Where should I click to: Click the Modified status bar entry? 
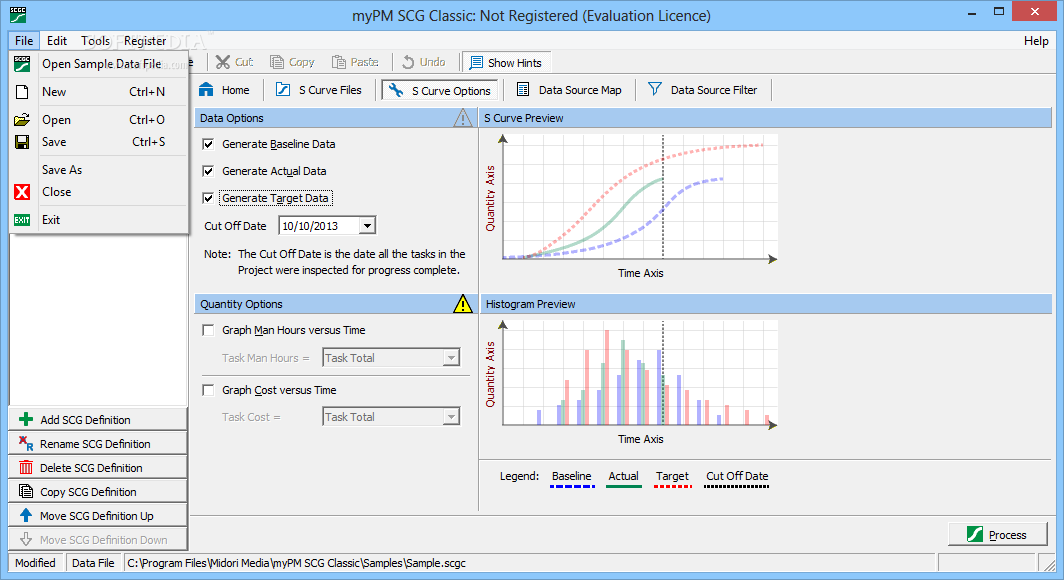36,563
